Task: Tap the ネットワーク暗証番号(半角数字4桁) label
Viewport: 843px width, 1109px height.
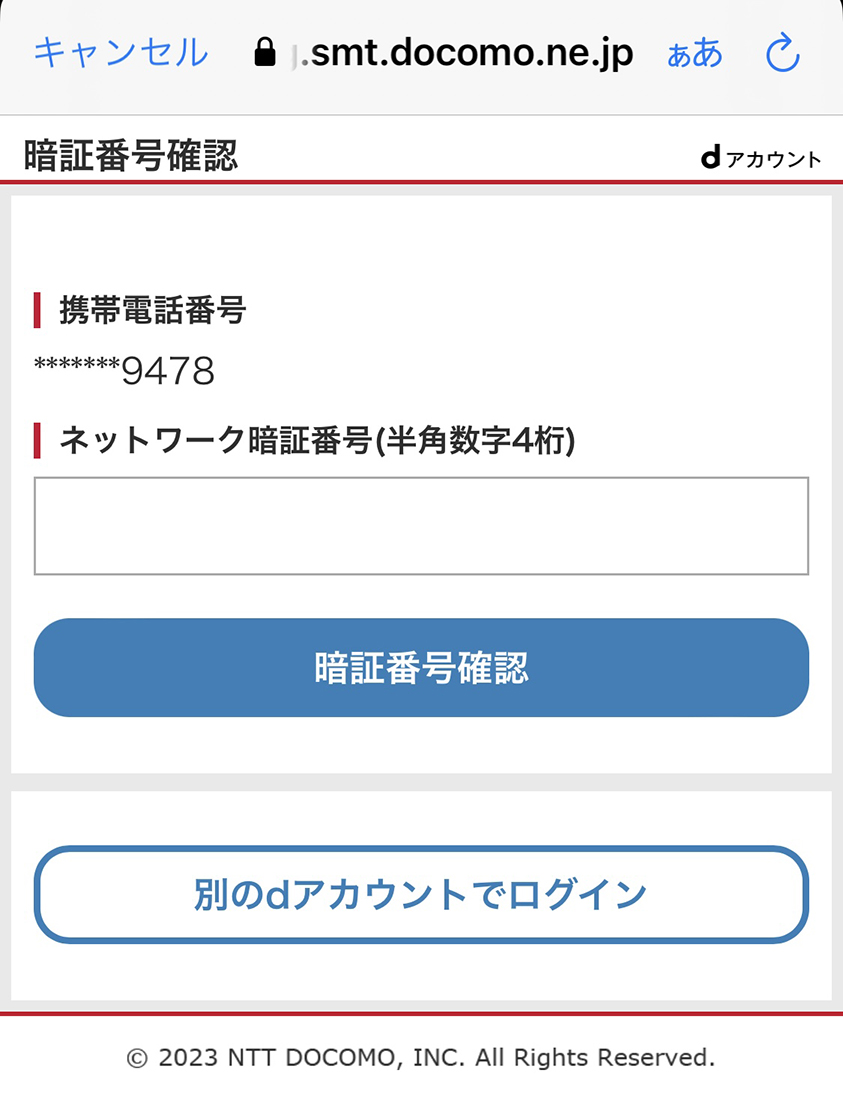Action: 318,441
